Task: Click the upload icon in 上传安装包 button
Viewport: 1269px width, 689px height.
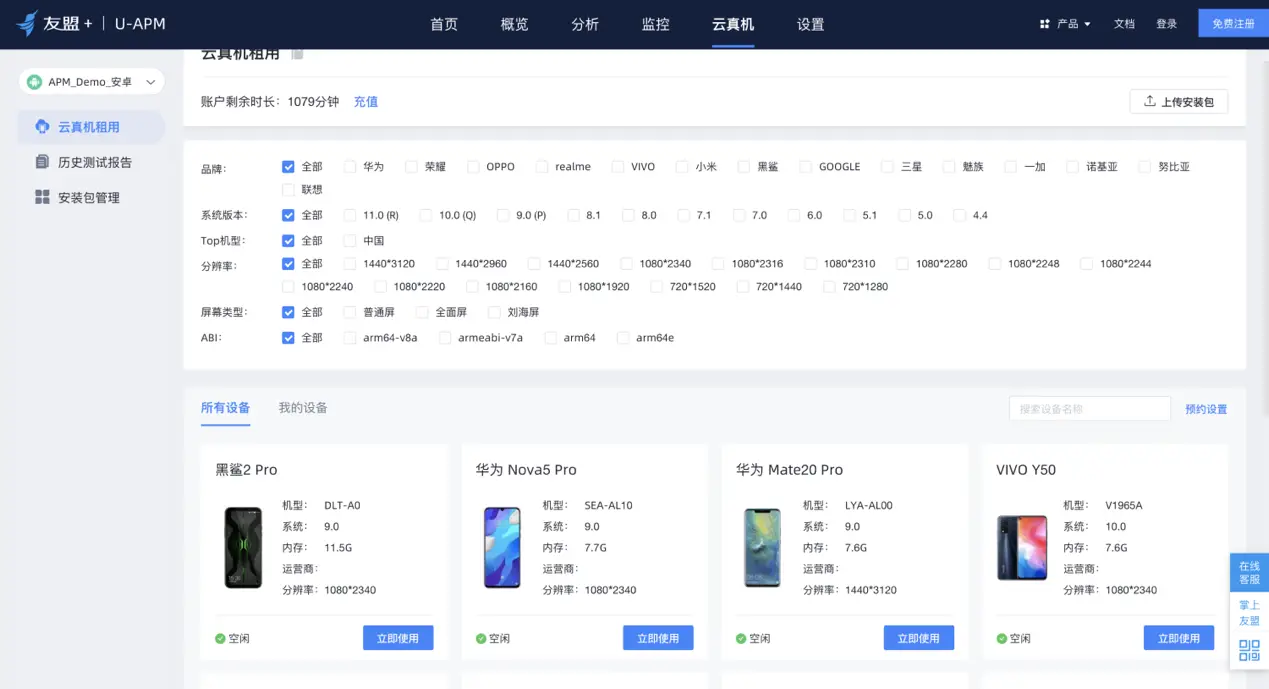Action: [x=1150, y=101]
